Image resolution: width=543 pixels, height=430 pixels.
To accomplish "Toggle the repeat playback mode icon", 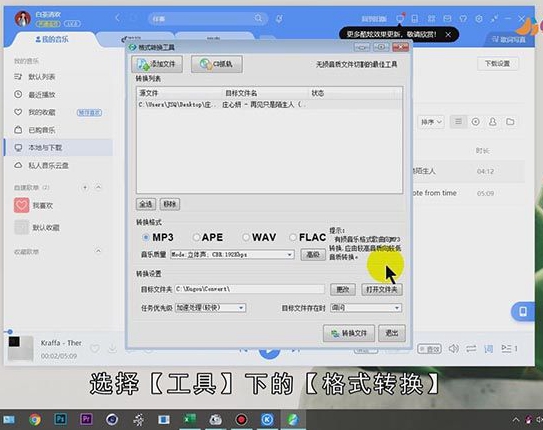I will pos(471,349).
